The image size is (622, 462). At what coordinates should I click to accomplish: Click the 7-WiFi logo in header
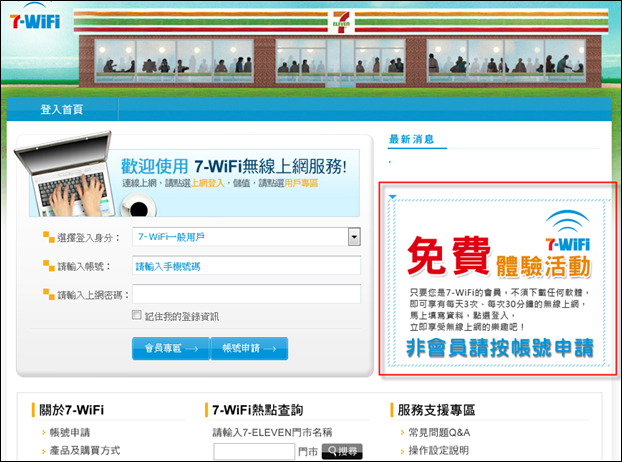click(x=35, y=17)
